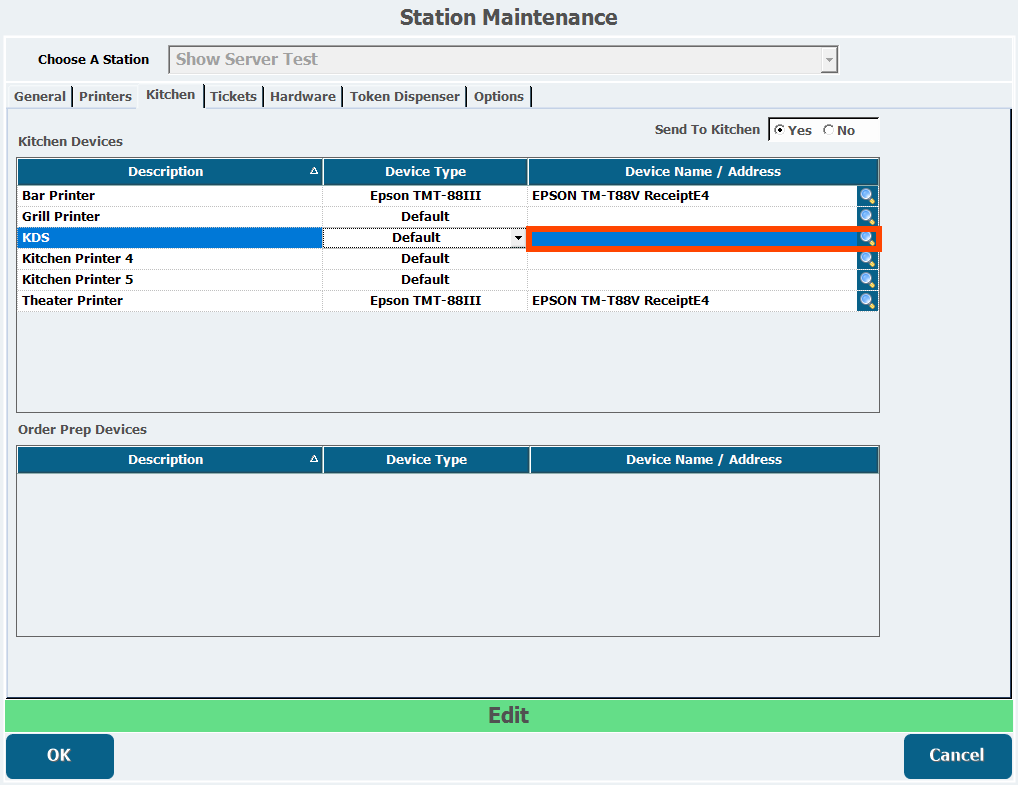Click the KDS Device Name address field
The height and width of the screenshot is (785, 1018).
coord(692,238)
